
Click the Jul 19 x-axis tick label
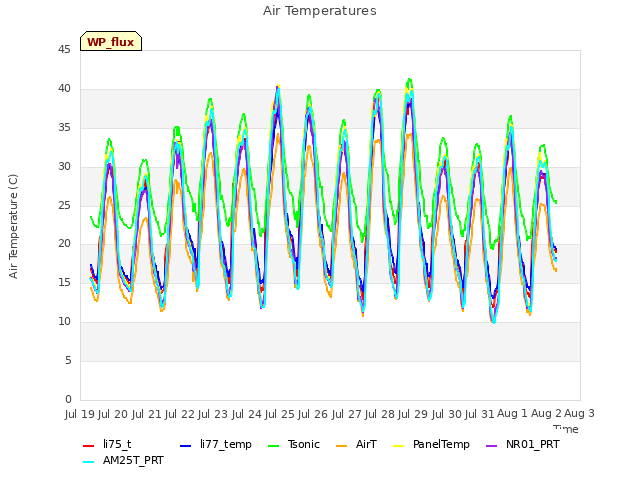80,414
